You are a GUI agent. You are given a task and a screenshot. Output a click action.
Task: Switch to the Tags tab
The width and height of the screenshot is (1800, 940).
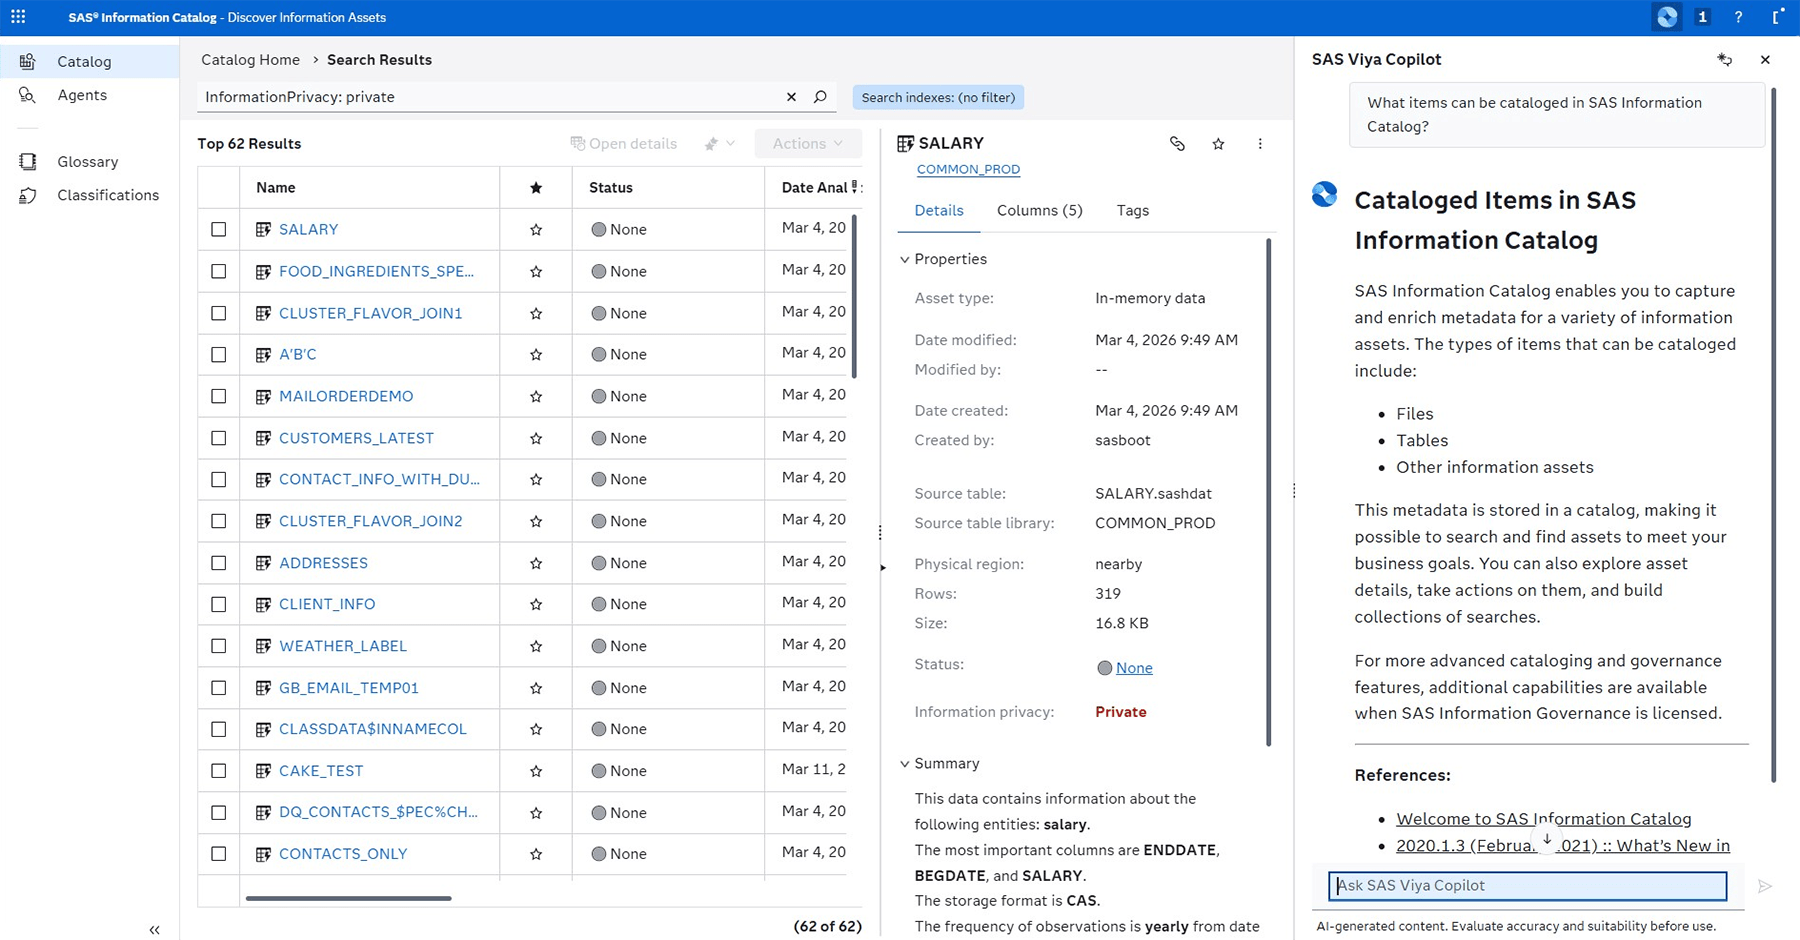(x=1132, y=210)
